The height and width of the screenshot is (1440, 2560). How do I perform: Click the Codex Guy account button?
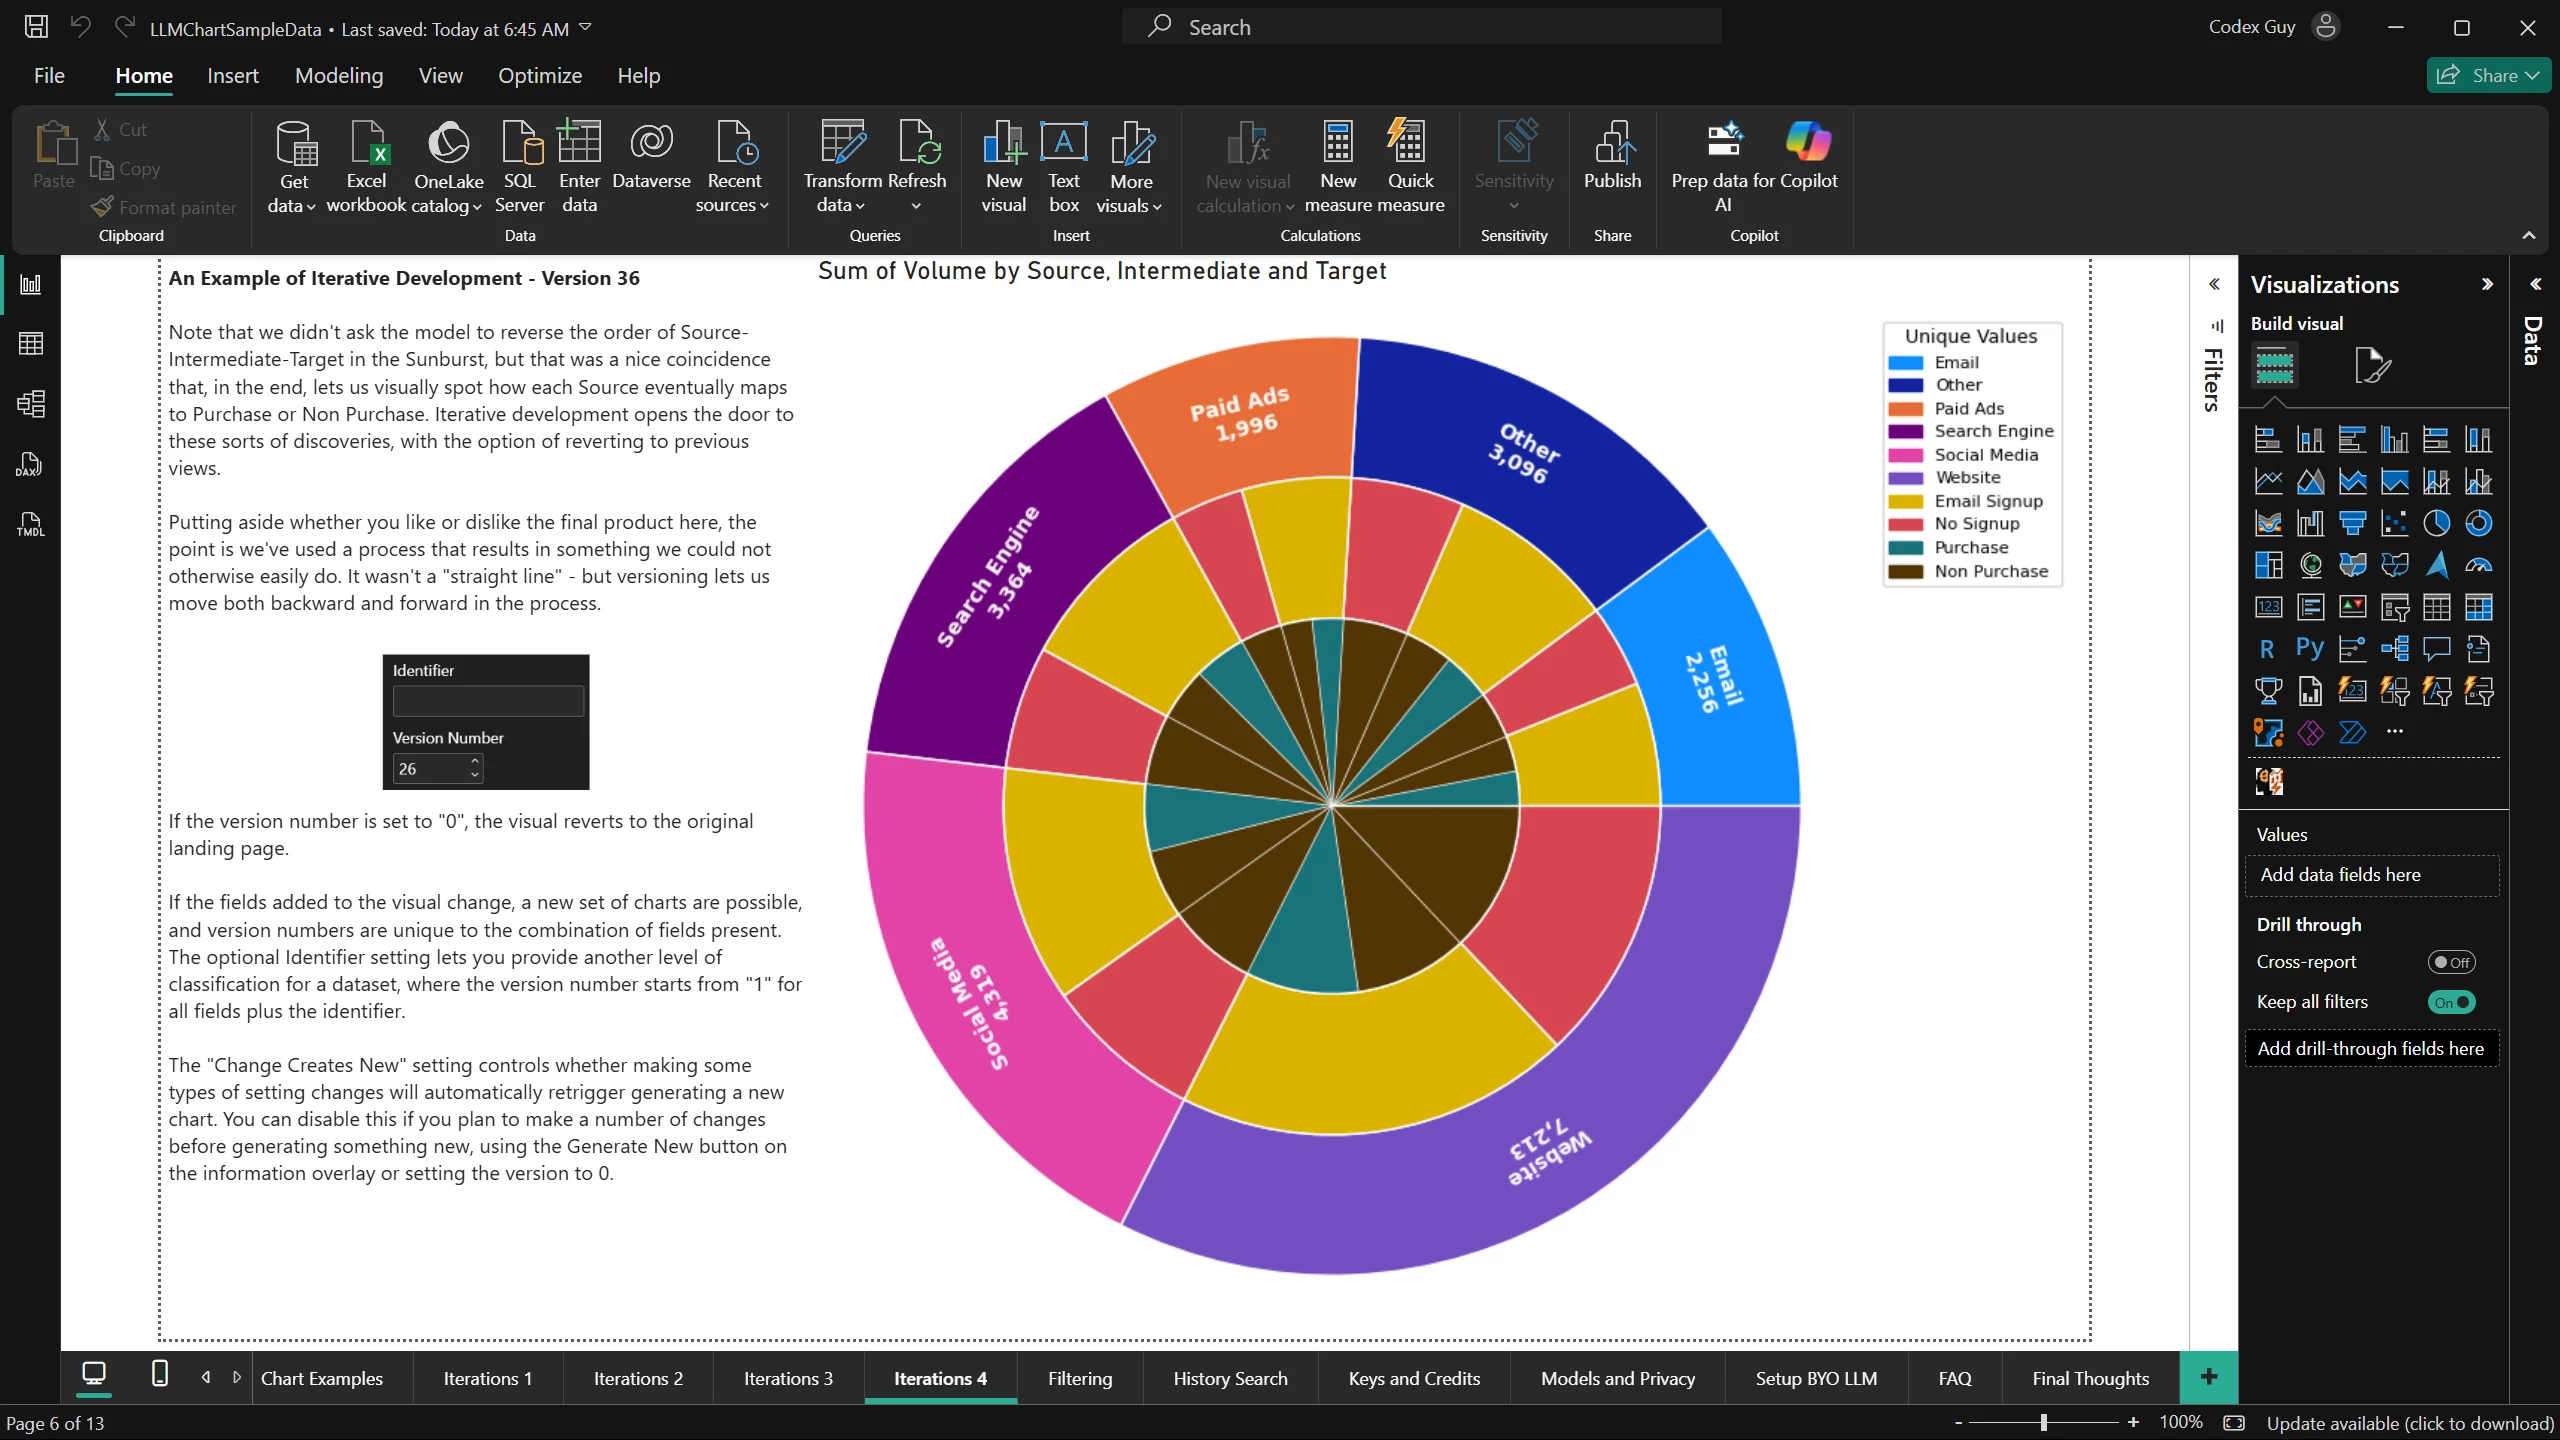point(2274,27)
